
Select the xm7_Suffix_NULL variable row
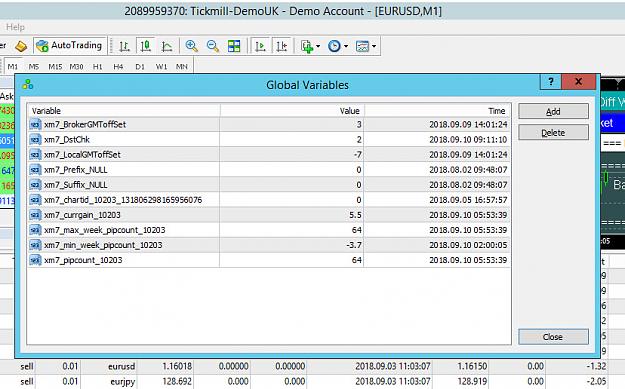[269, 185]
